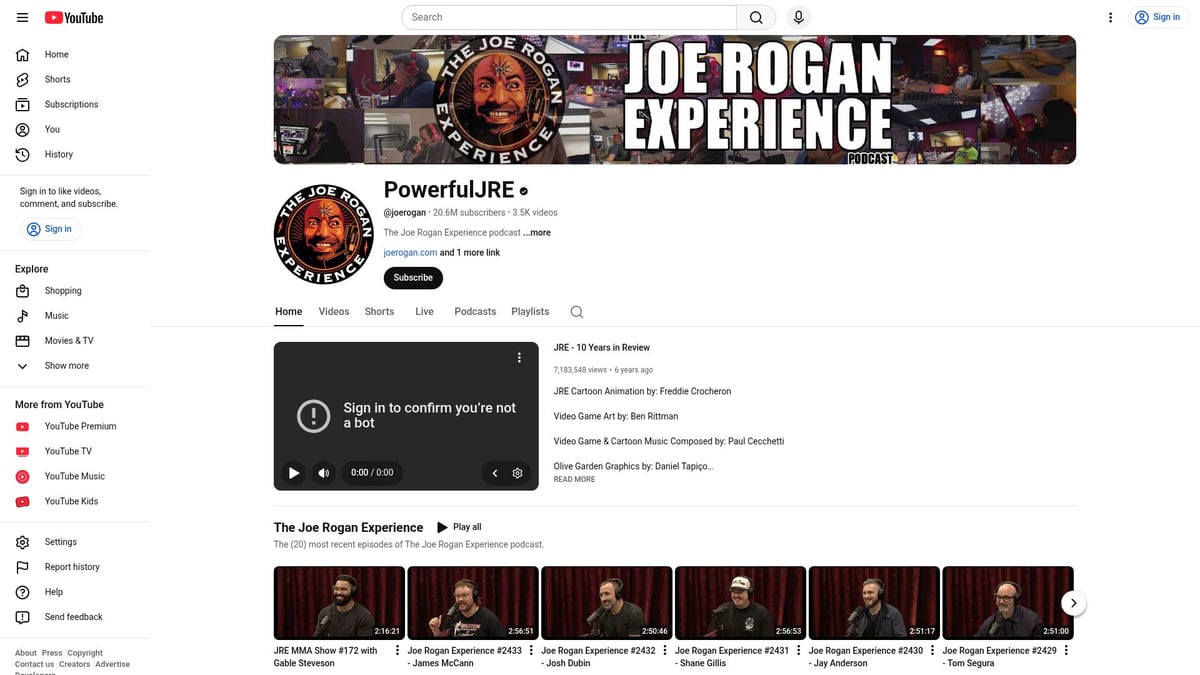Open 'JRE - 10 Years in Review' title
The image size is (1200, 675).
(602, 348)
